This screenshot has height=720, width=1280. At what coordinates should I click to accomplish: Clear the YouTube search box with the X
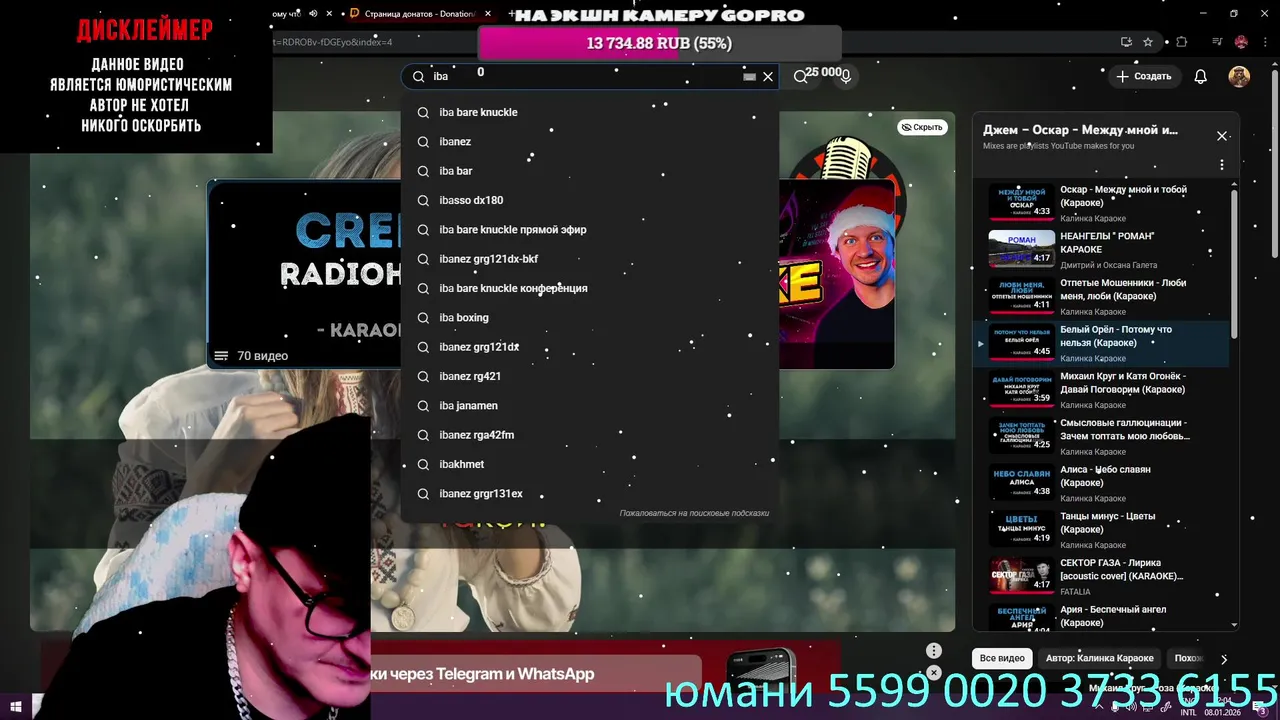tap(768, 76)
